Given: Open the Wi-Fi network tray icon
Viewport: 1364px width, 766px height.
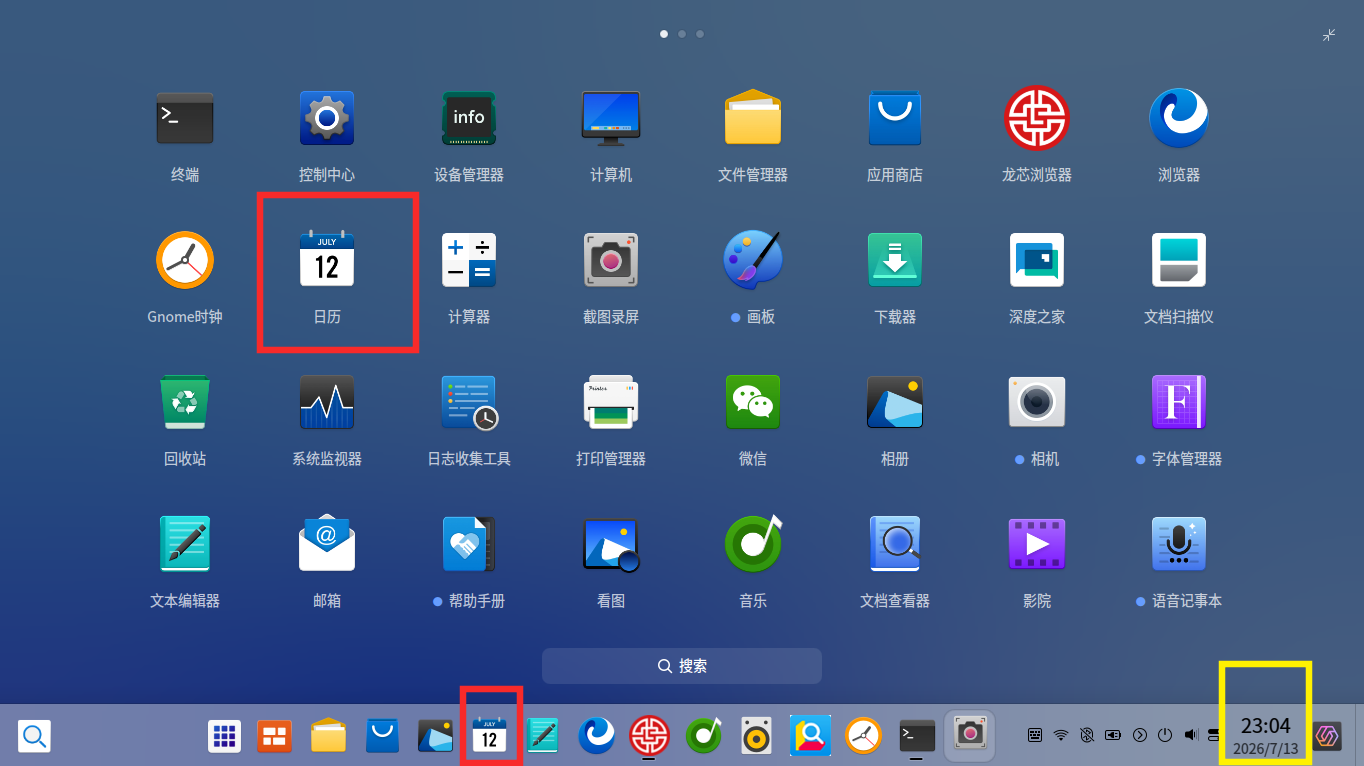Looking at the screenshot, I should pyautogui.click(x=1062, y=735).
